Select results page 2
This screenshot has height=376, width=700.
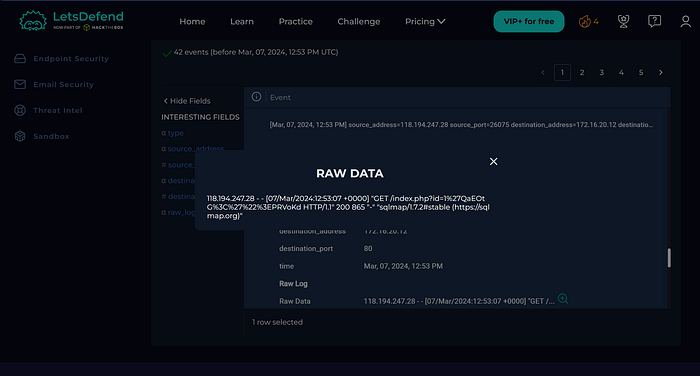tap(582, 72)
